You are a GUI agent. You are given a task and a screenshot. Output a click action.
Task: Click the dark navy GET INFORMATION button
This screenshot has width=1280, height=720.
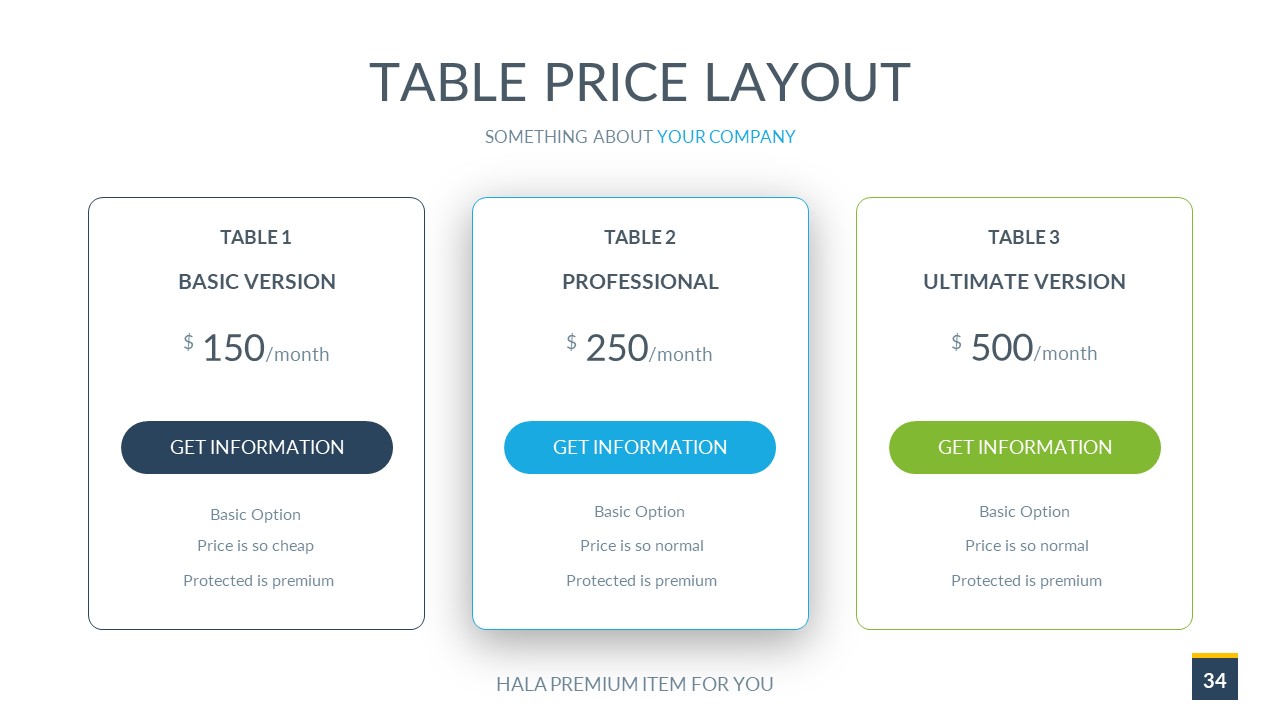(257, 447)
